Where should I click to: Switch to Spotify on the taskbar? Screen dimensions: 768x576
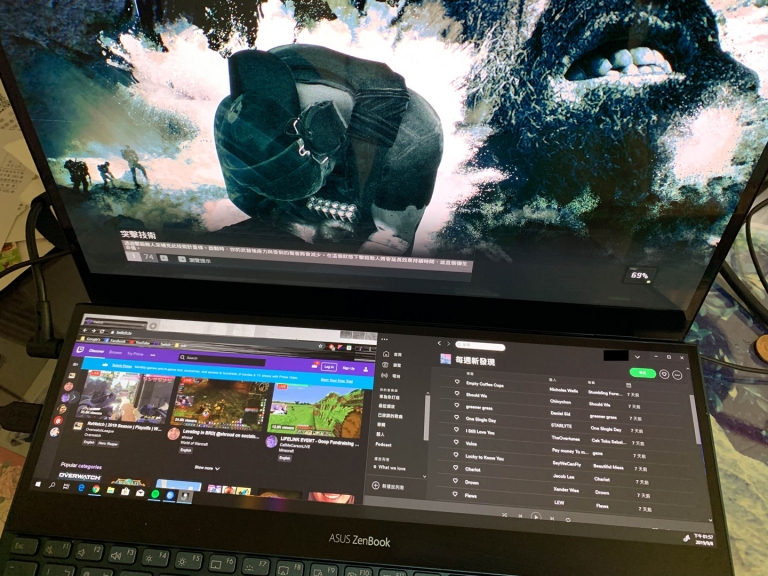coord(155,494)
